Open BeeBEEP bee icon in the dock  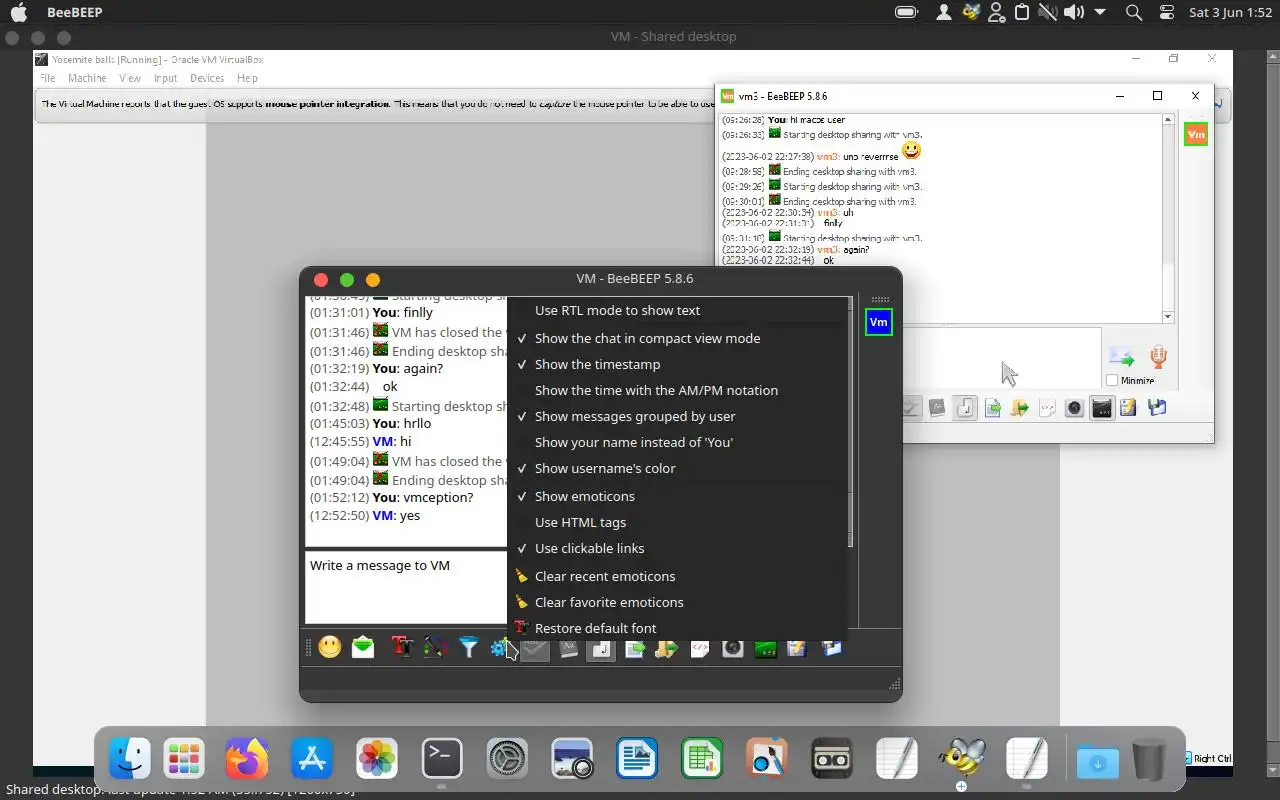[x=962, y=758]
